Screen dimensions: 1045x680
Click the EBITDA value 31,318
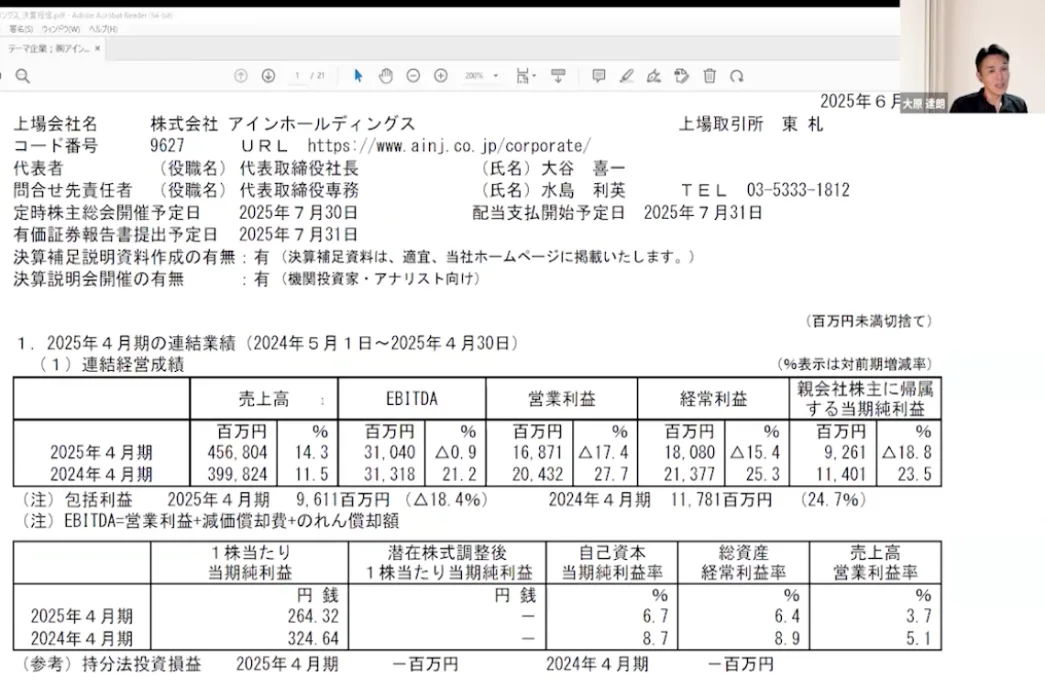[x=390, y=474]
